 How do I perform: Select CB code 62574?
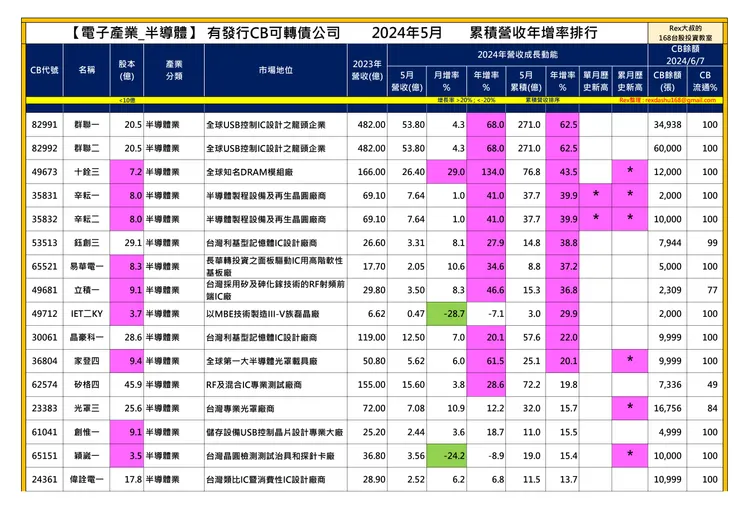(44, 384)
